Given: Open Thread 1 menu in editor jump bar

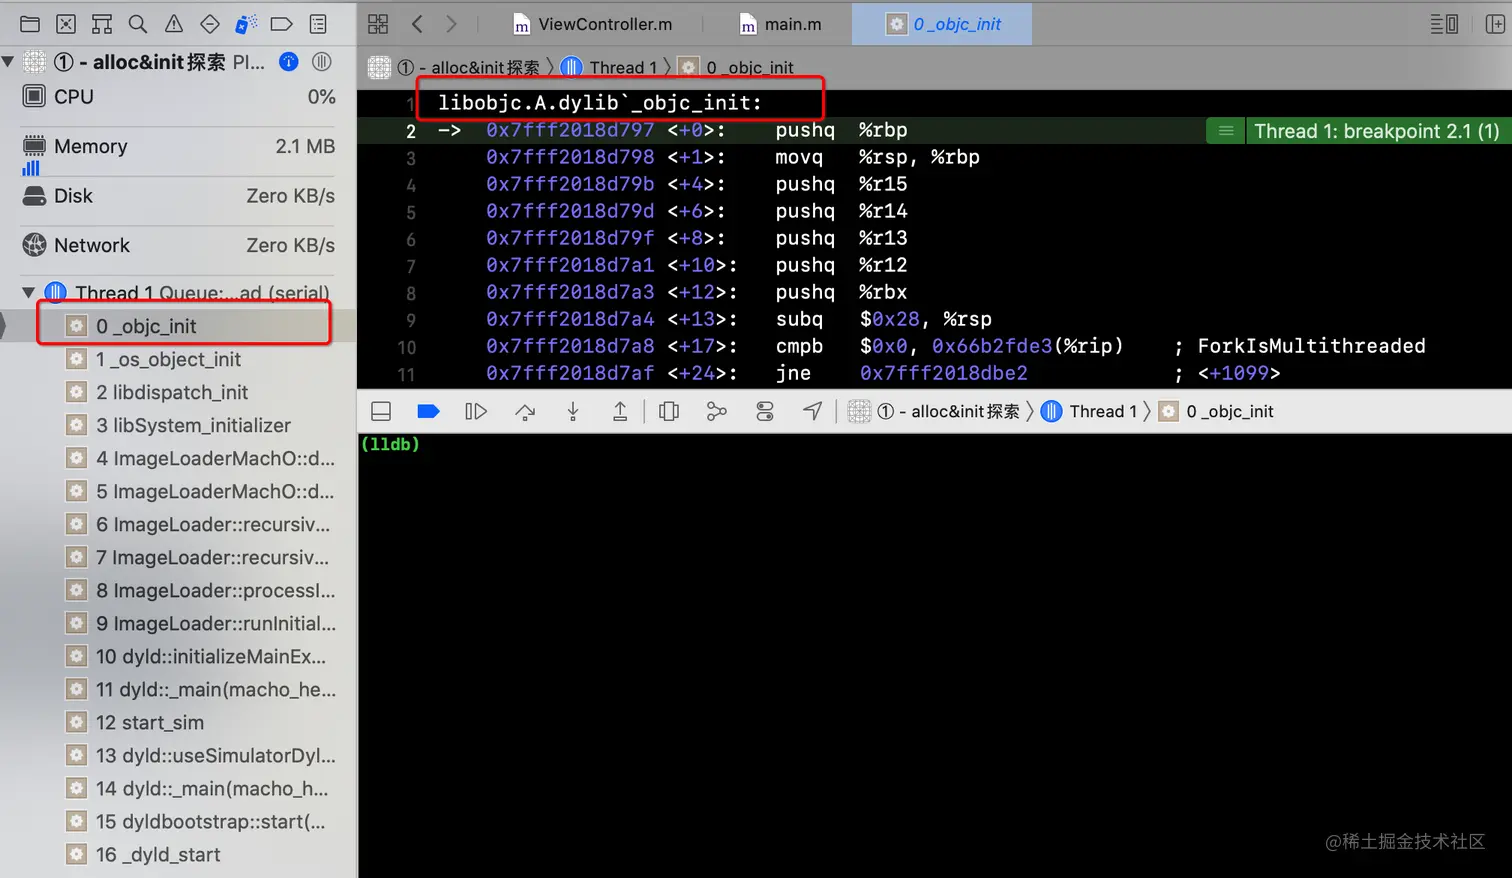Looking at the screenshot, I should 609,67.
